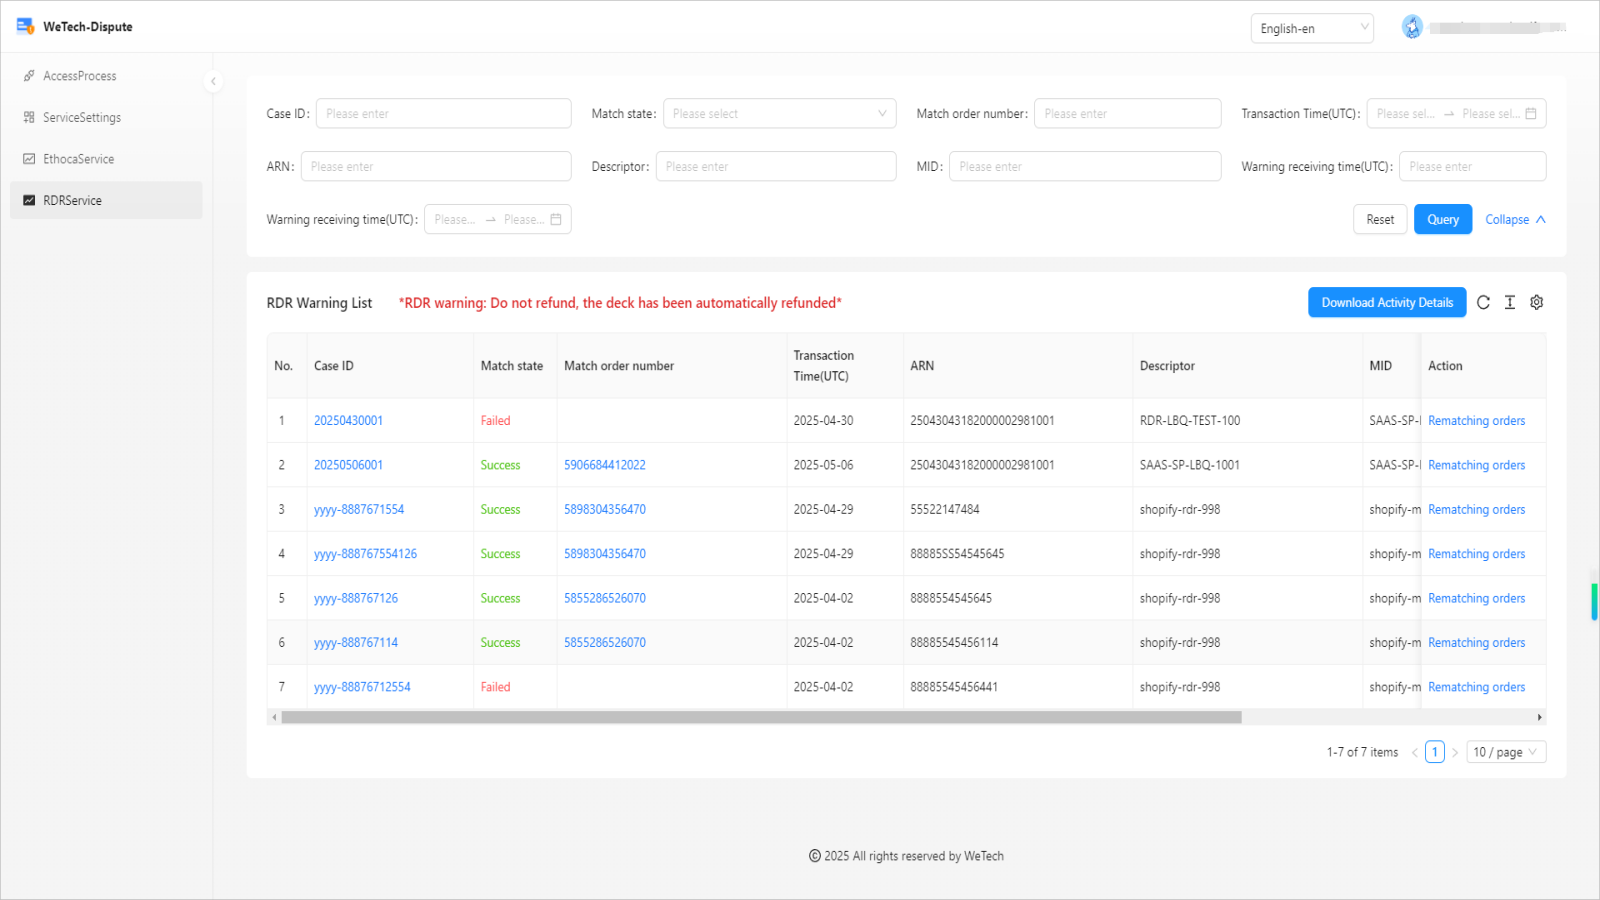Focus the Case ID input field
Image resolution: width=1600 pixels, height=900 pixels.
443,114
